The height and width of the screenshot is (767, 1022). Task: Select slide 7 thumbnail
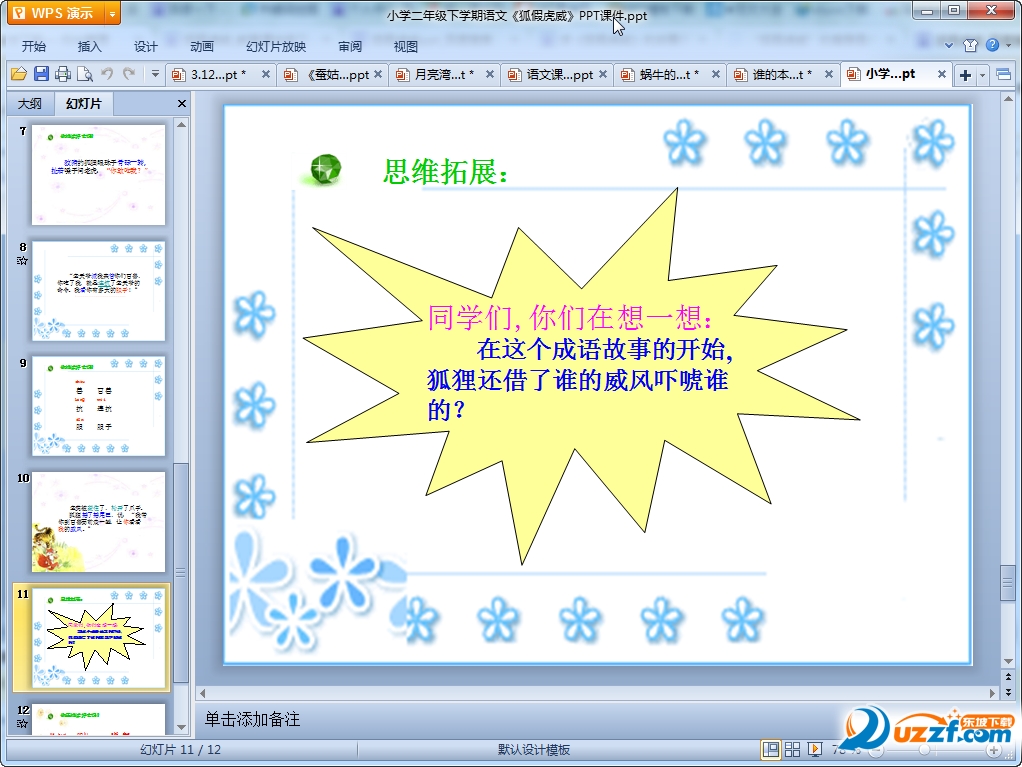click(x=98, y=175)
